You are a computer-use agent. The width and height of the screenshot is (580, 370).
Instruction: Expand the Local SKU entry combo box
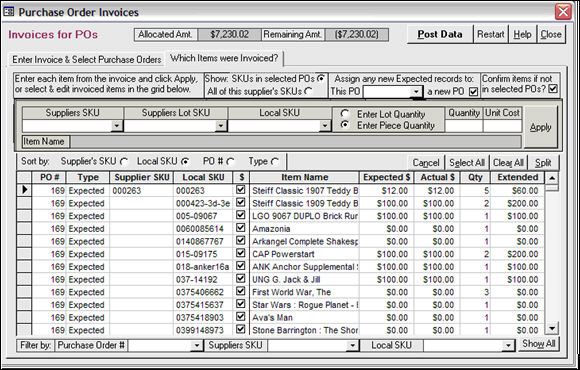click(x=325, y=126)
